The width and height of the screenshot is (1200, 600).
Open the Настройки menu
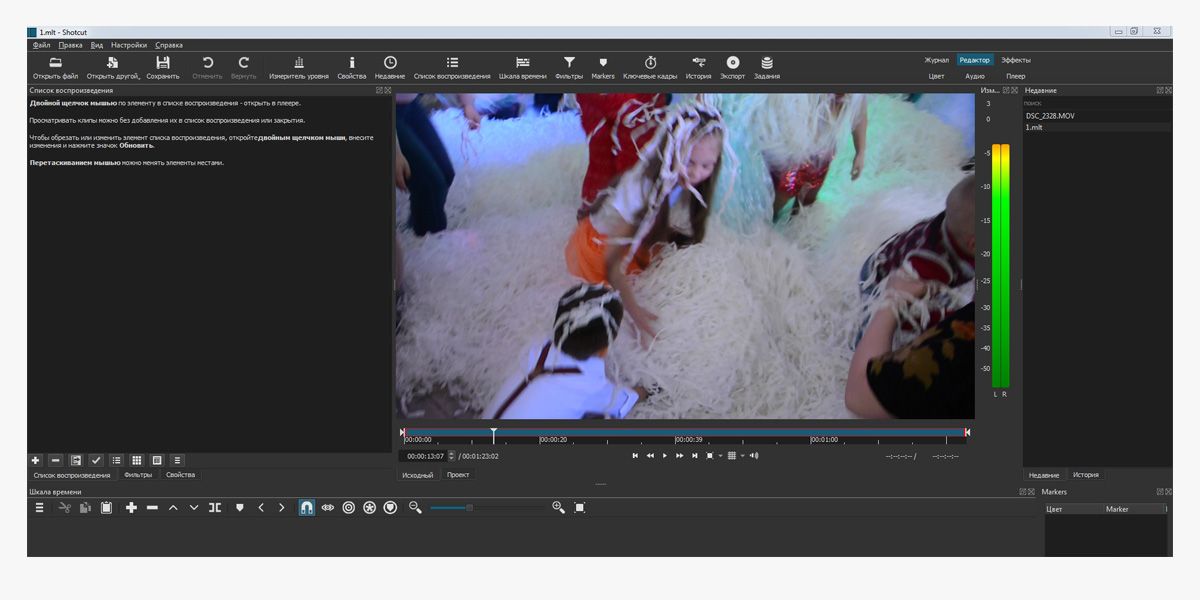[x=128, y=45]
